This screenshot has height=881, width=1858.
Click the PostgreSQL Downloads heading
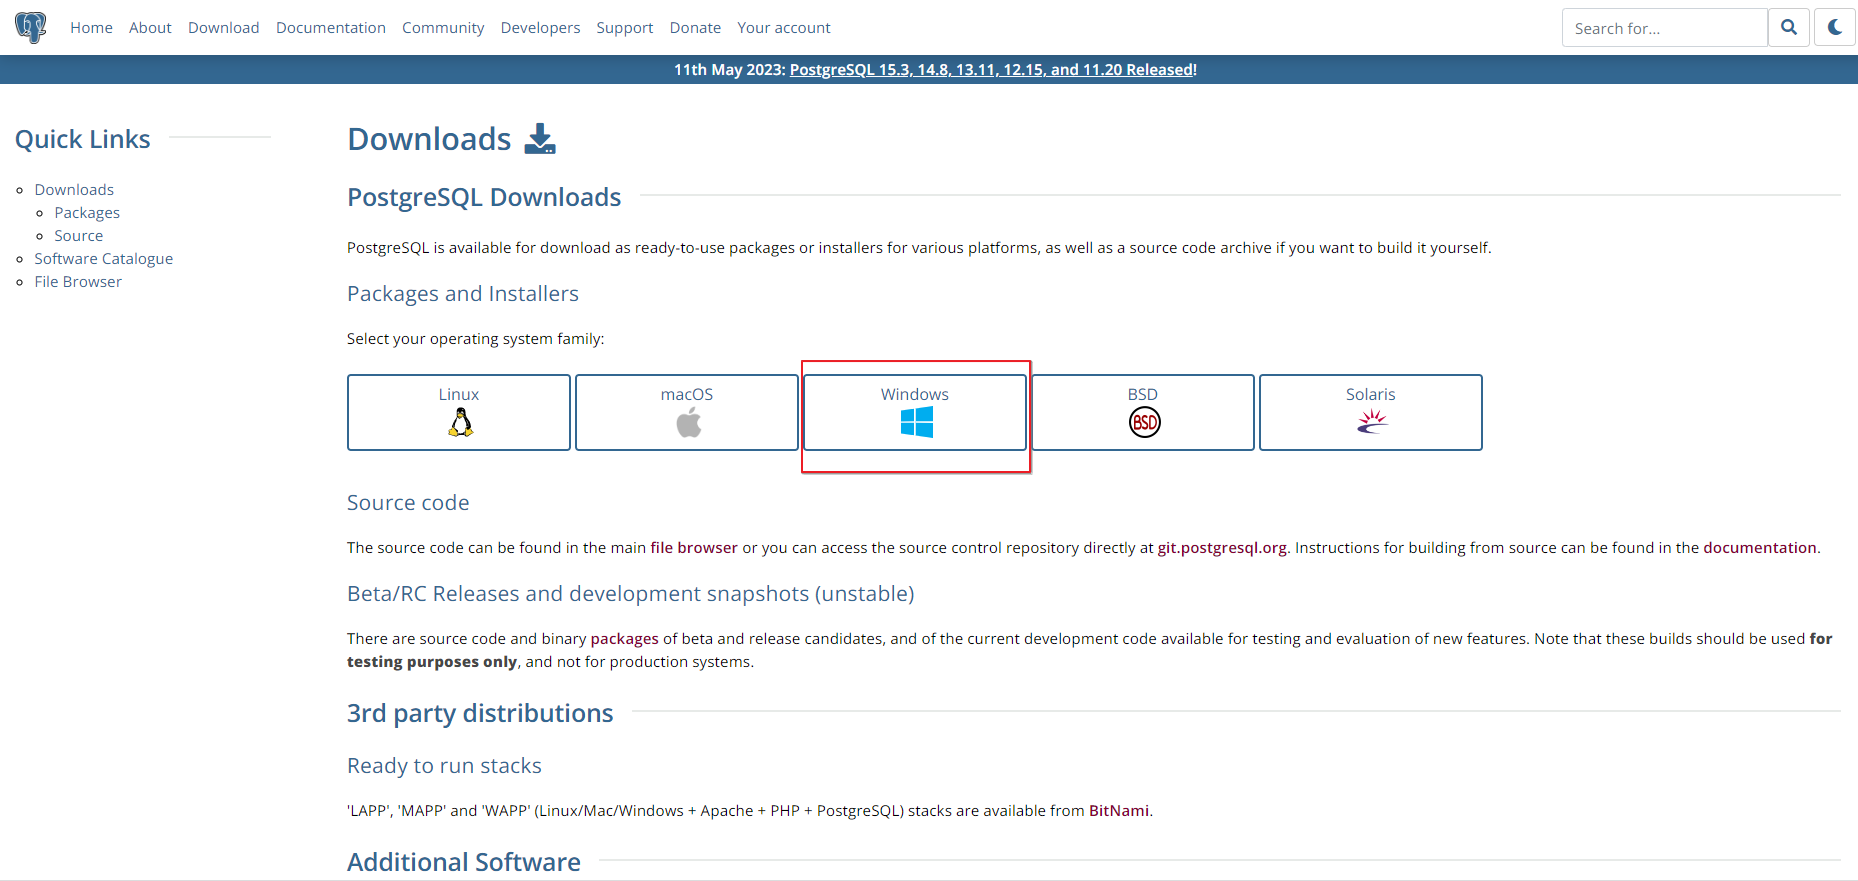click(x=484, y=197)
